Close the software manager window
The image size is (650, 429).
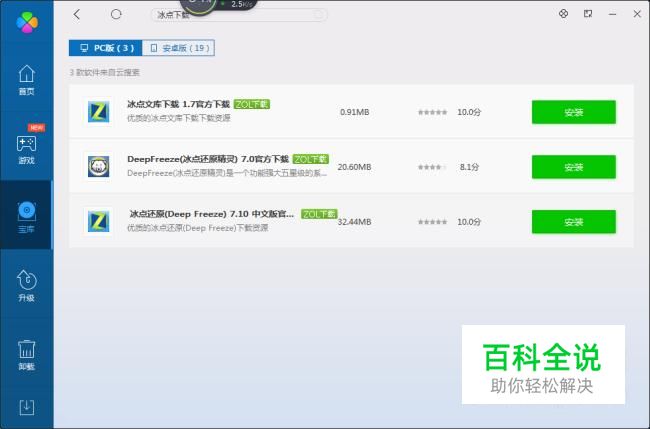[637, 14]
